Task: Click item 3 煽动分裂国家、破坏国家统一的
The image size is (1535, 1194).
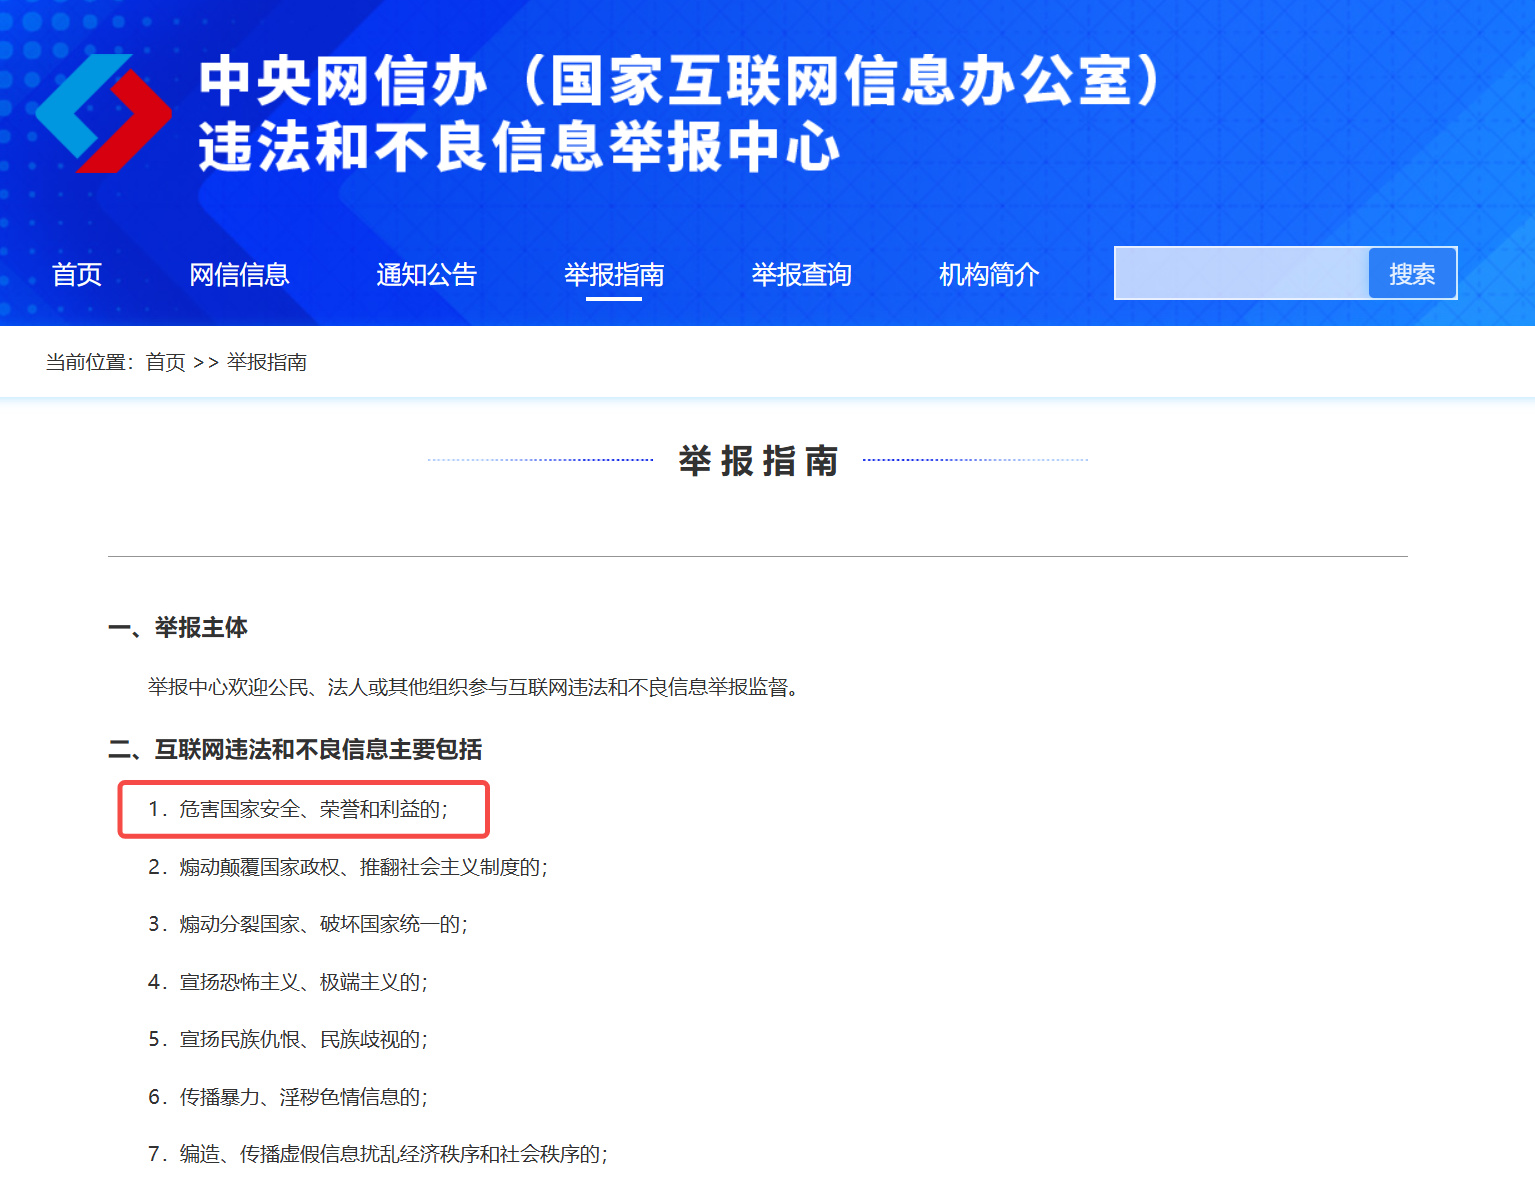Action: [x=308, y=924]
